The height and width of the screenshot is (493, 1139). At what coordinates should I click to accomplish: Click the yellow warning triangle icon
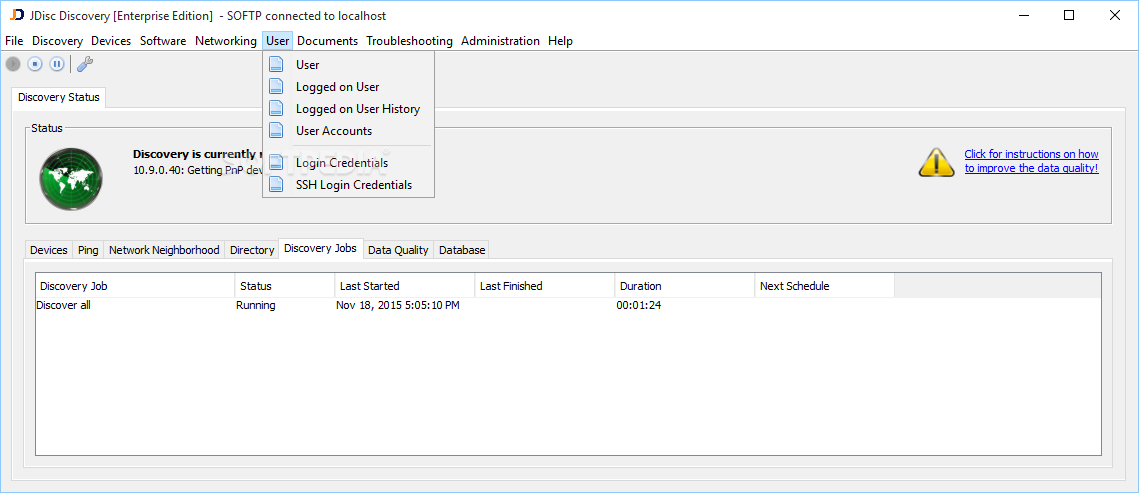pyautogui.click(x=936, y=163)
